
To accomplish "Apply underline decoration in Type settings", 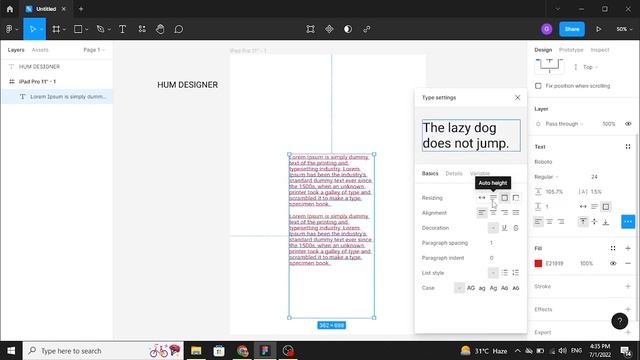I will (504, 228).
